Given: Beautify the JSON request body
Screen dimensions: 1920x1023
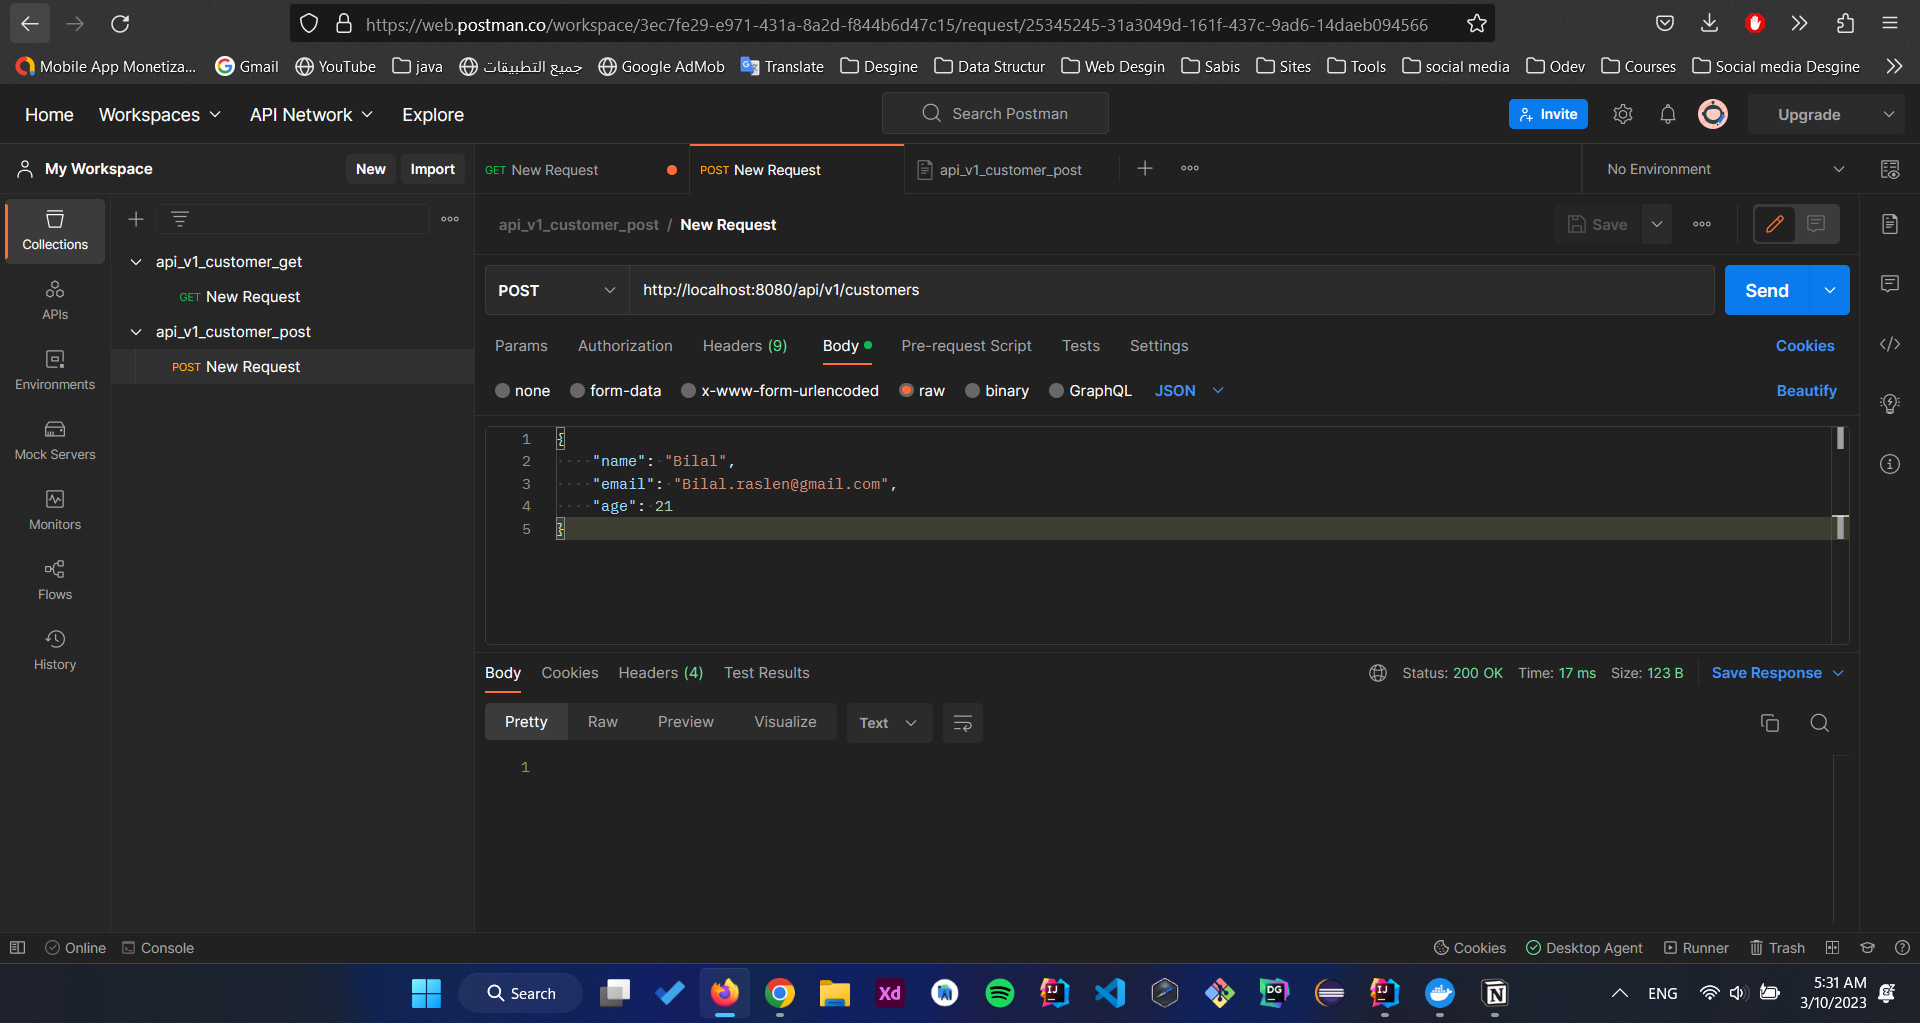Looking at the screenshot, I should coord(1806,390).
